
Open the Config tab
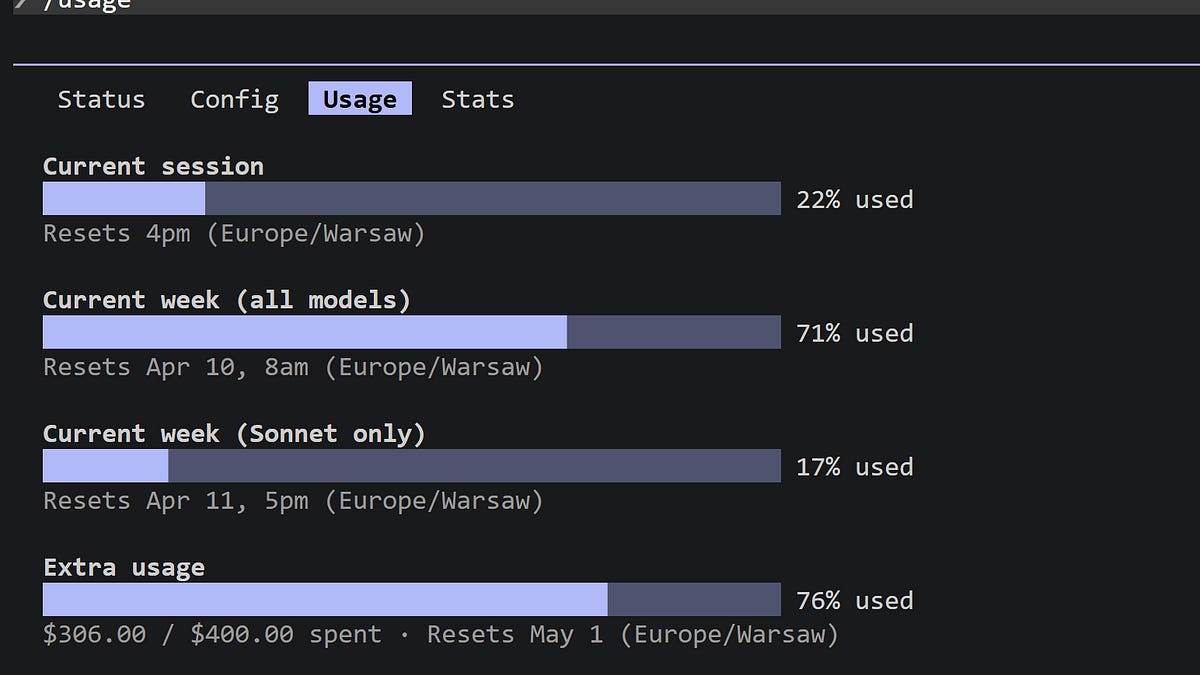(234, 99)
